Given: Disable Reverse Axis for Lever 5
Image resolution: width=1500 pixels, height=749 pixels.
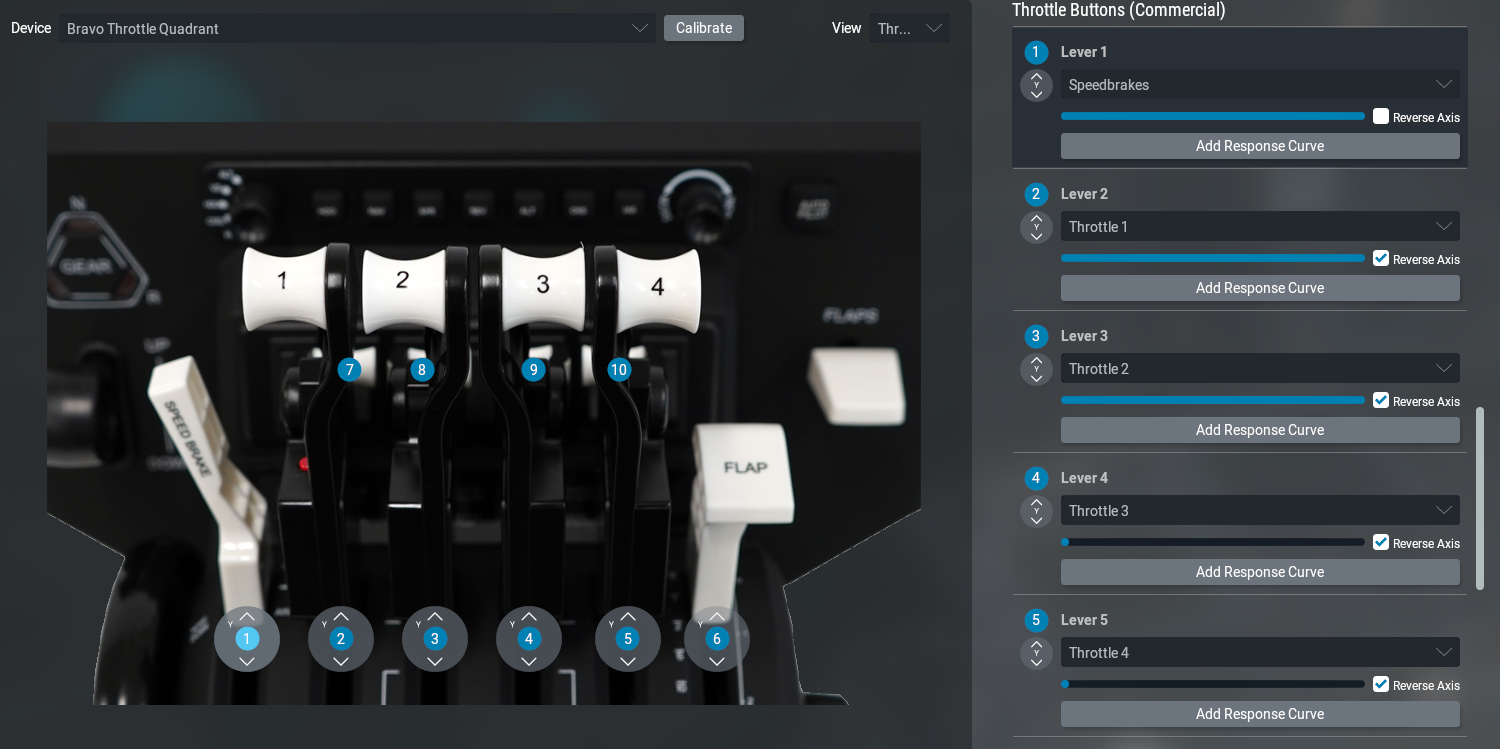Looking at the screenshot, I should [1381, 684].
